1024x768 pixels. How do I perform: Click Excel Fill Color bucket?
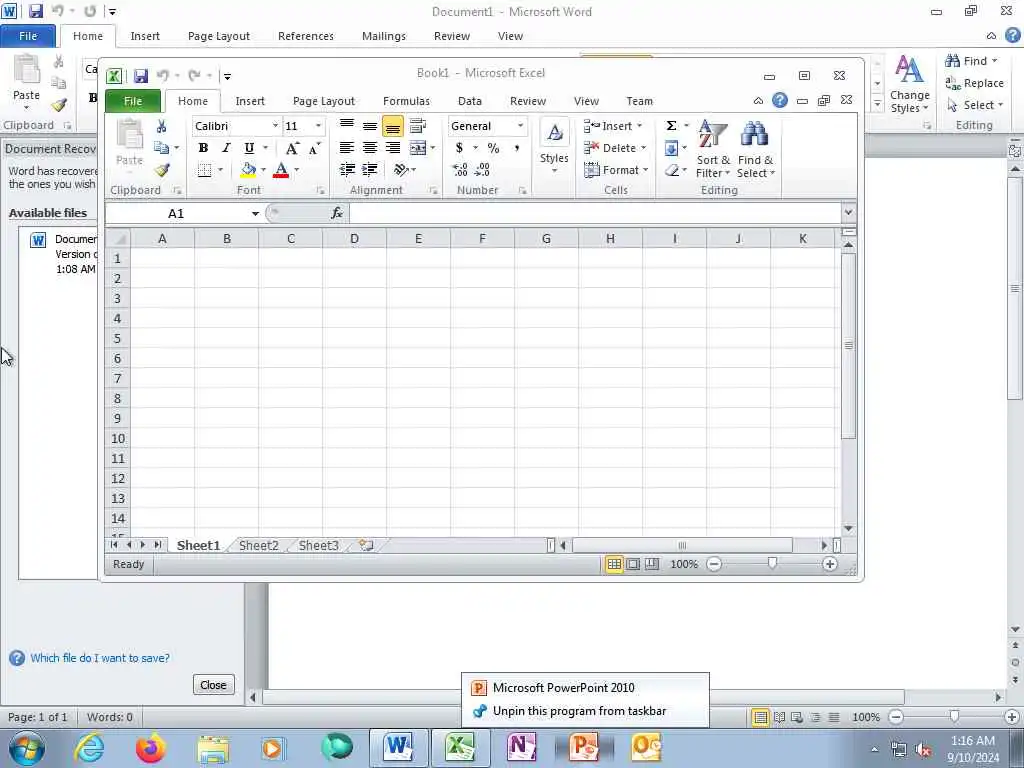(x=248, y=170)
